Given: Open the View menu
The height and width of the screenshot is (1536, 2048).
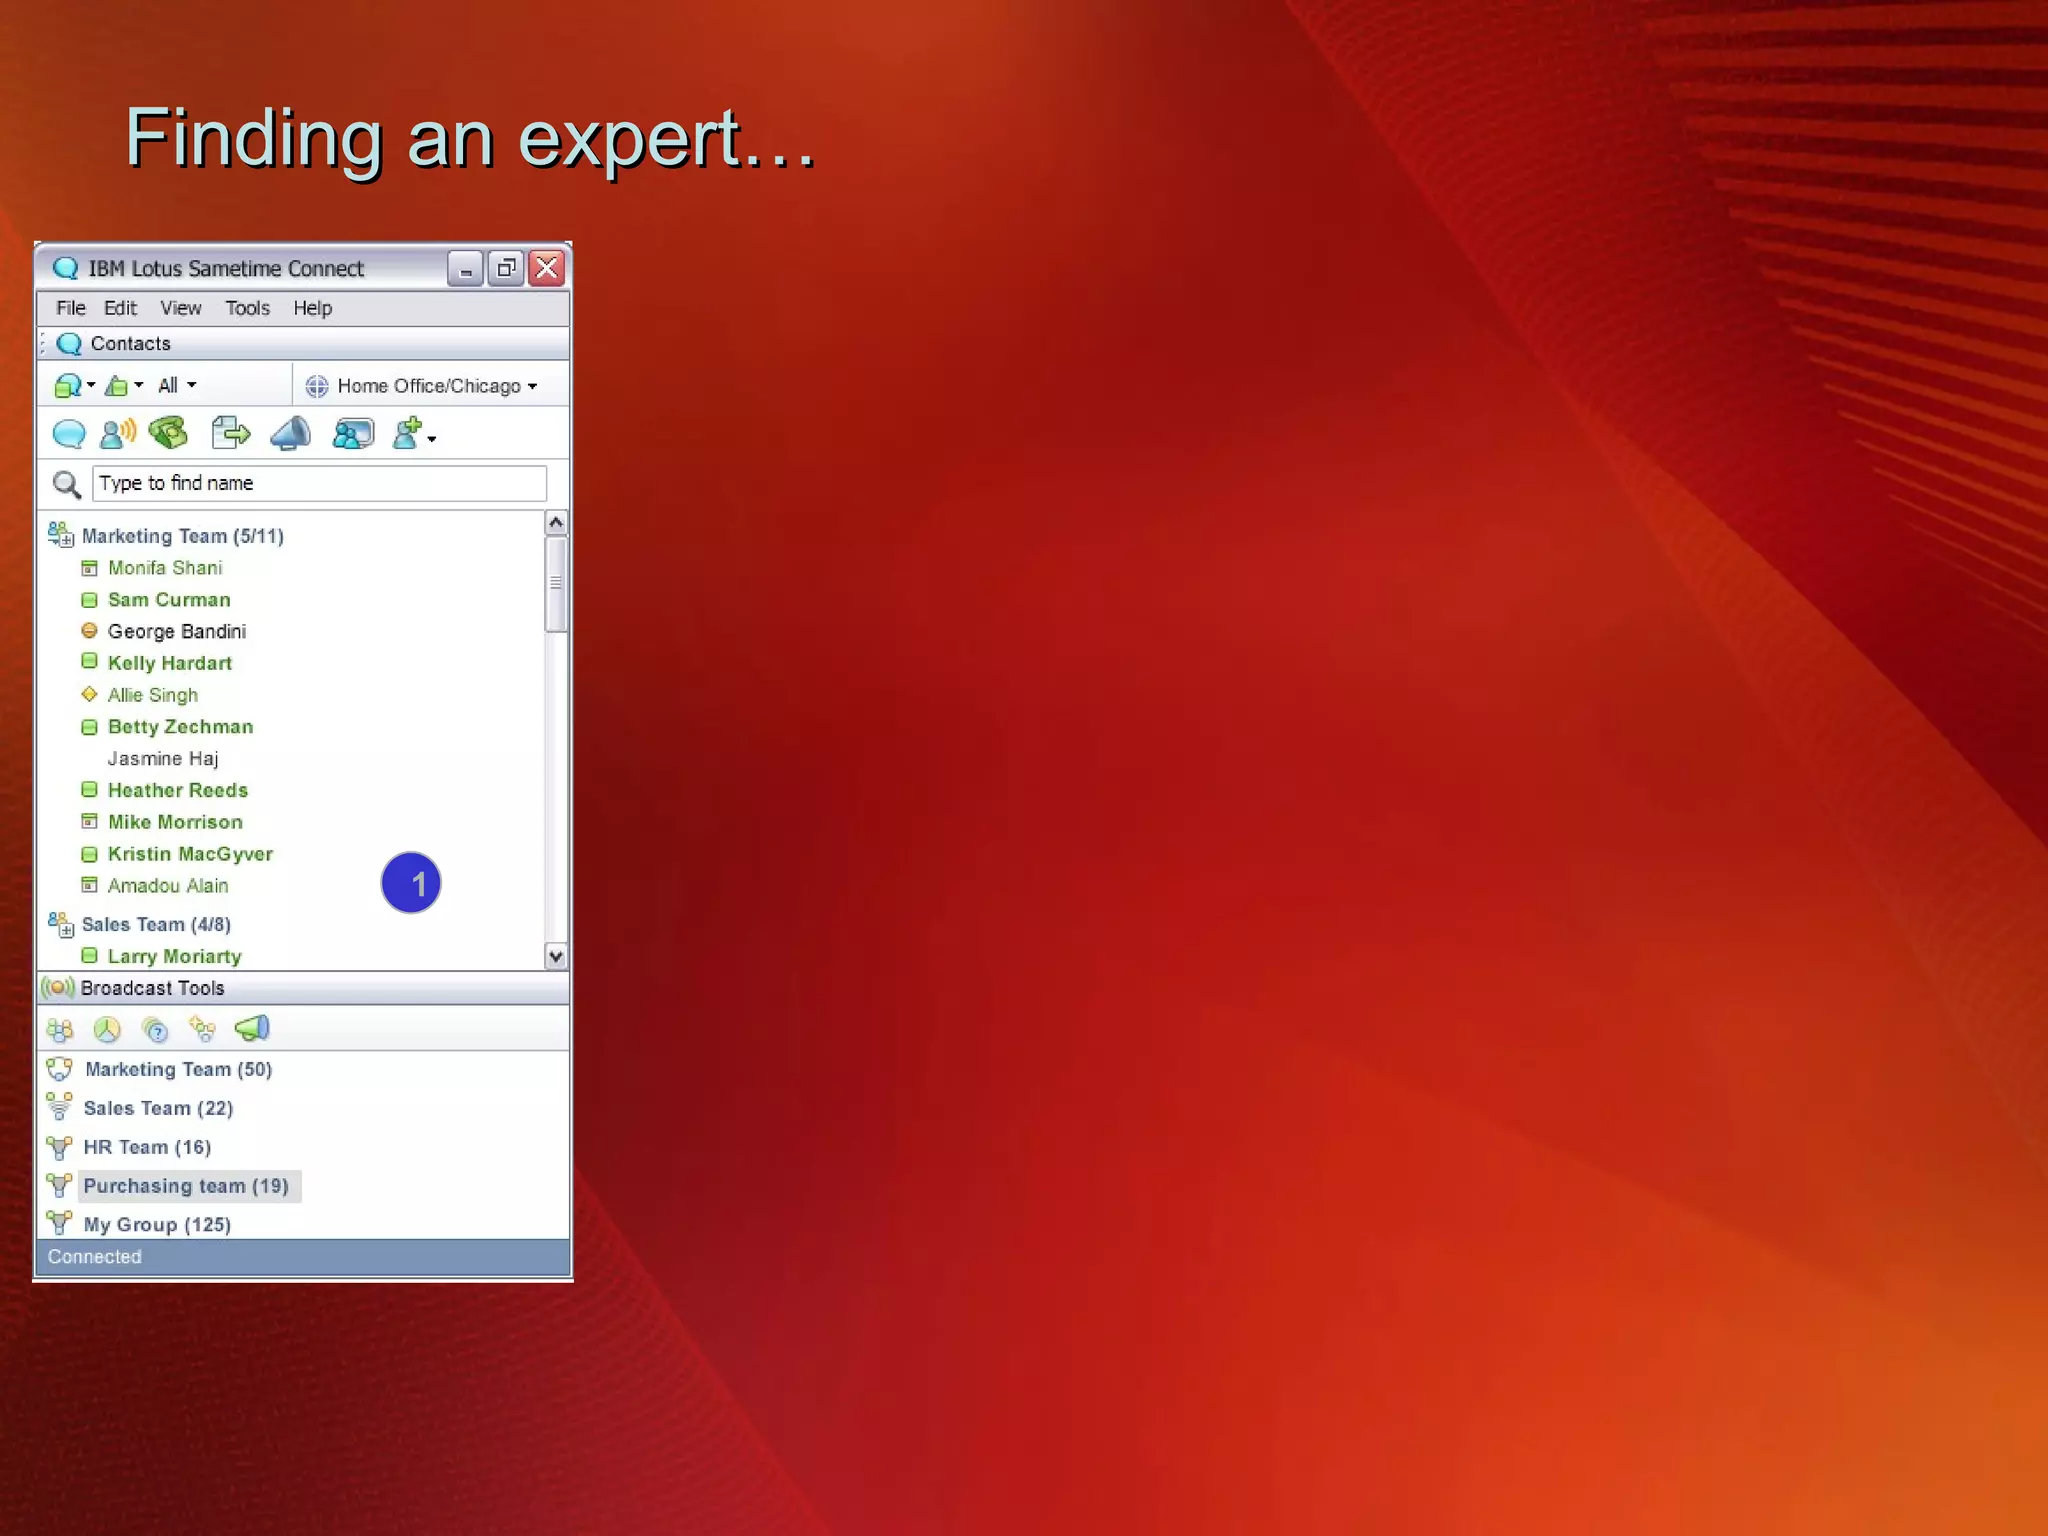Looking at the screenshot, I should pos(181,308).
